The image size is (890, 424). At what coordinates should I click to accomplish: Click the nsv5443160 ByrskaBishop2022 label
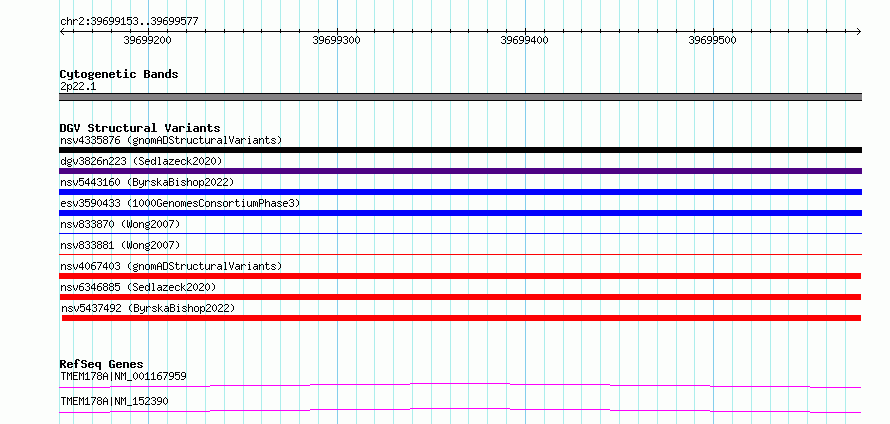click(x=147, y=182)
